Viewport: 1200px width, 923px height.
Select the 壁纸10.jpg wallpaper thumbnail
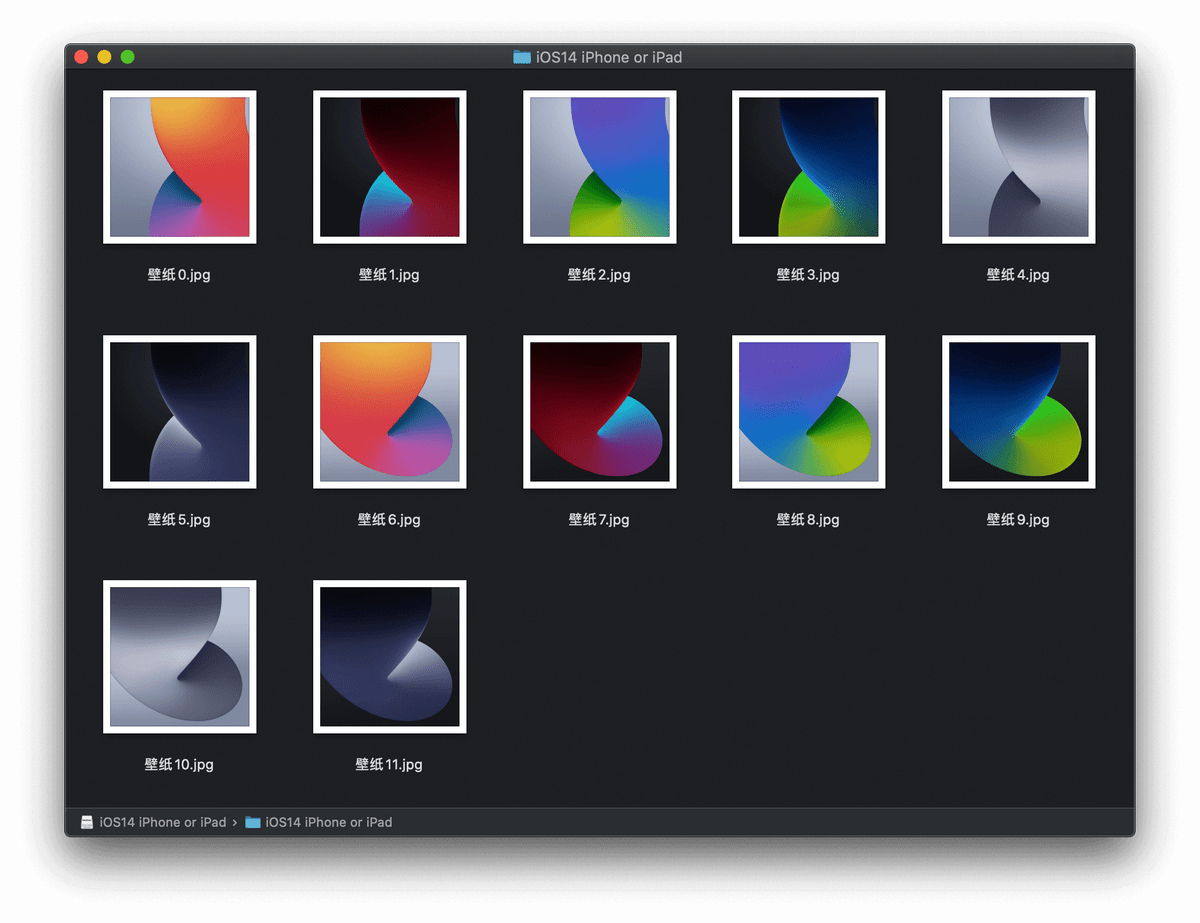[x=180, y=657]
